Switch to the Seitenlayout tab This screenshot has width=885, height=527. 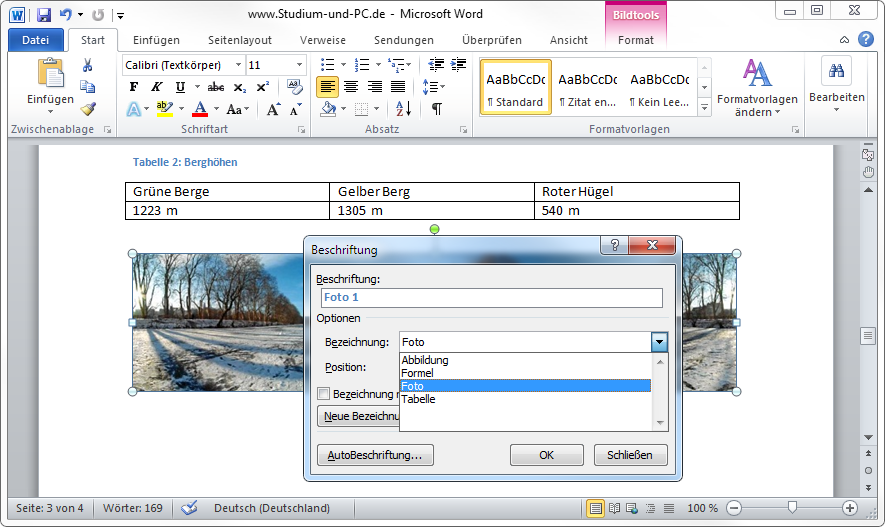(240, 40)
